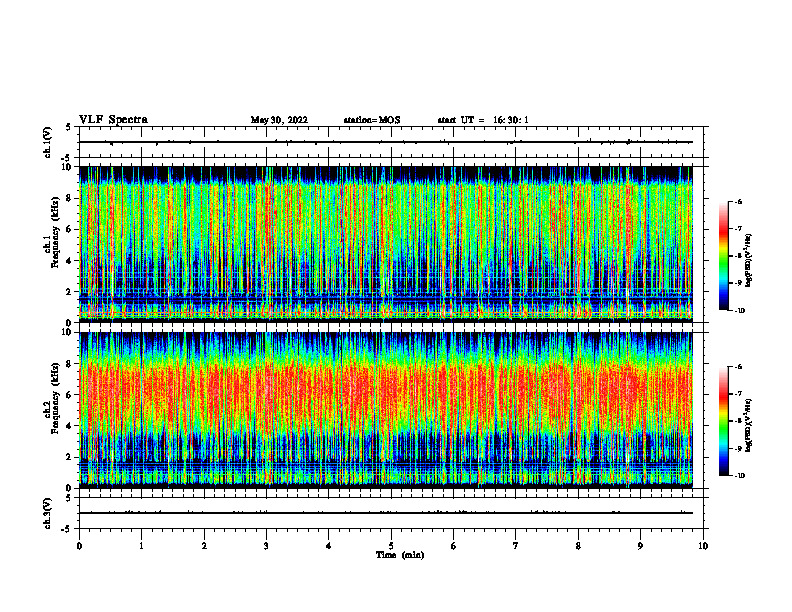Viewport: 792px width, 612px height.
Task: Click the "Time (min)" axis label
Action: click(400, 555)
